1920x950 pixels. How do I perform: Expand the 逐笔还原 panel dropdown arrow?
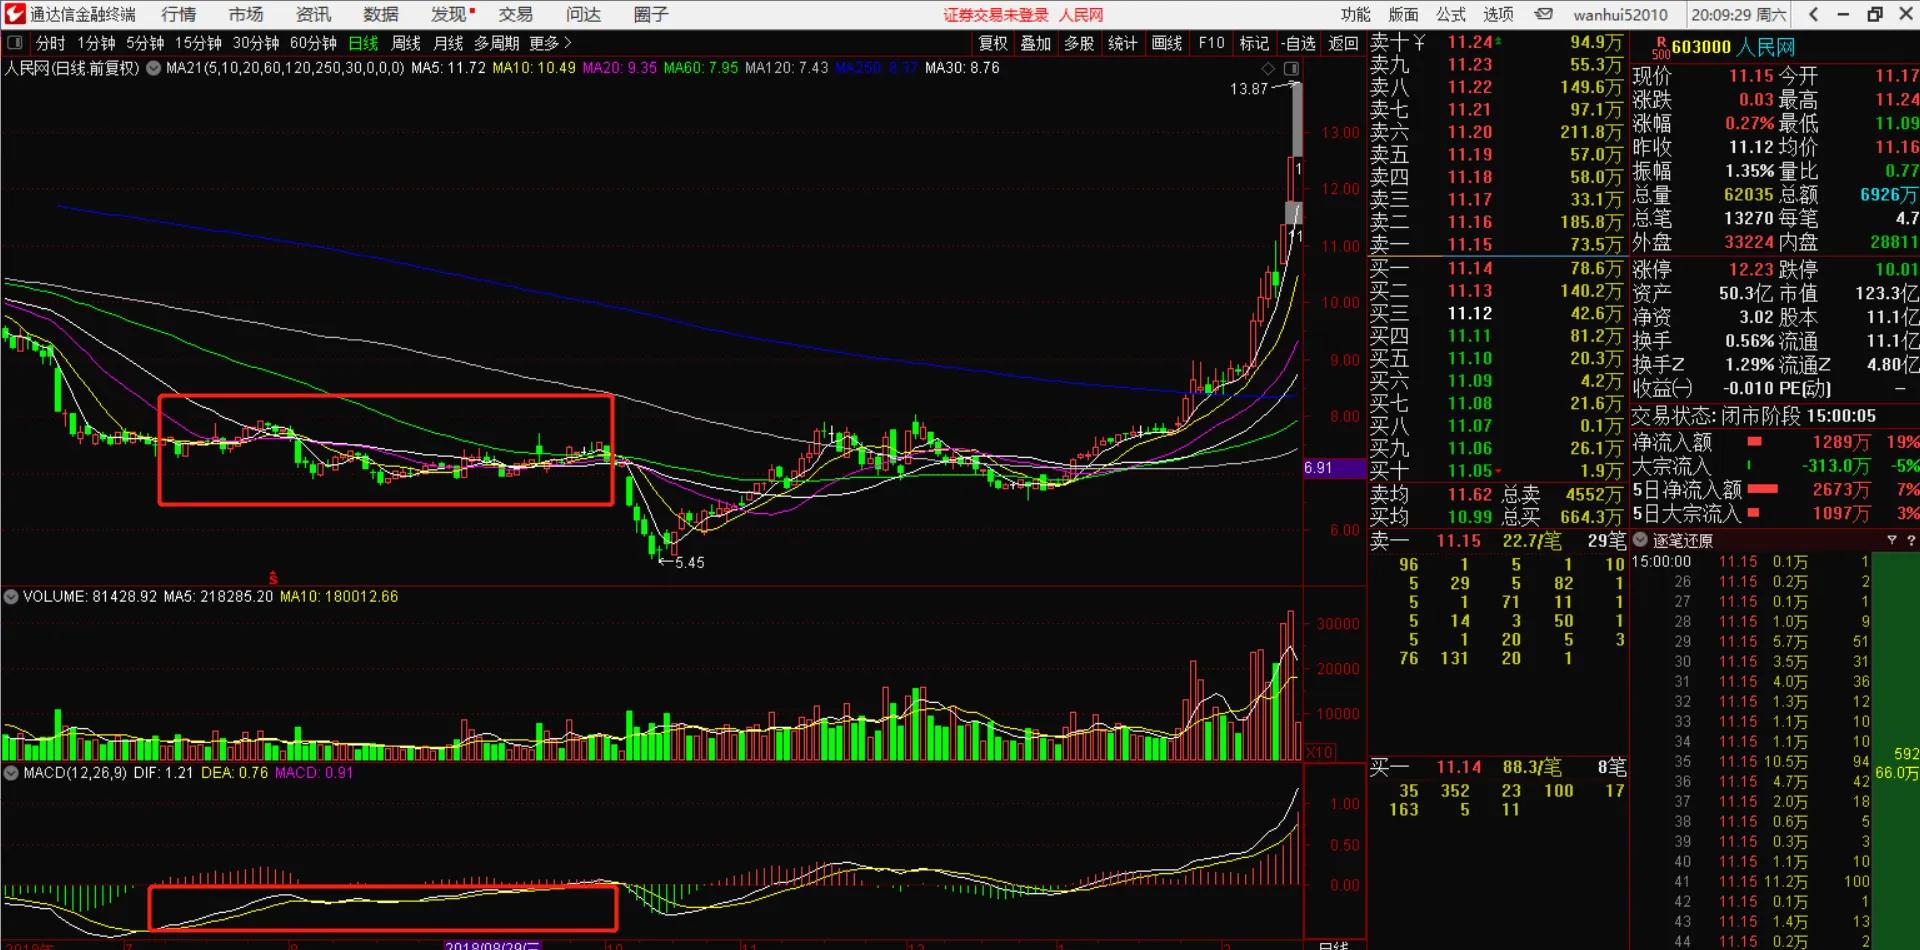pyautogui.click(x=1640, y=540)
